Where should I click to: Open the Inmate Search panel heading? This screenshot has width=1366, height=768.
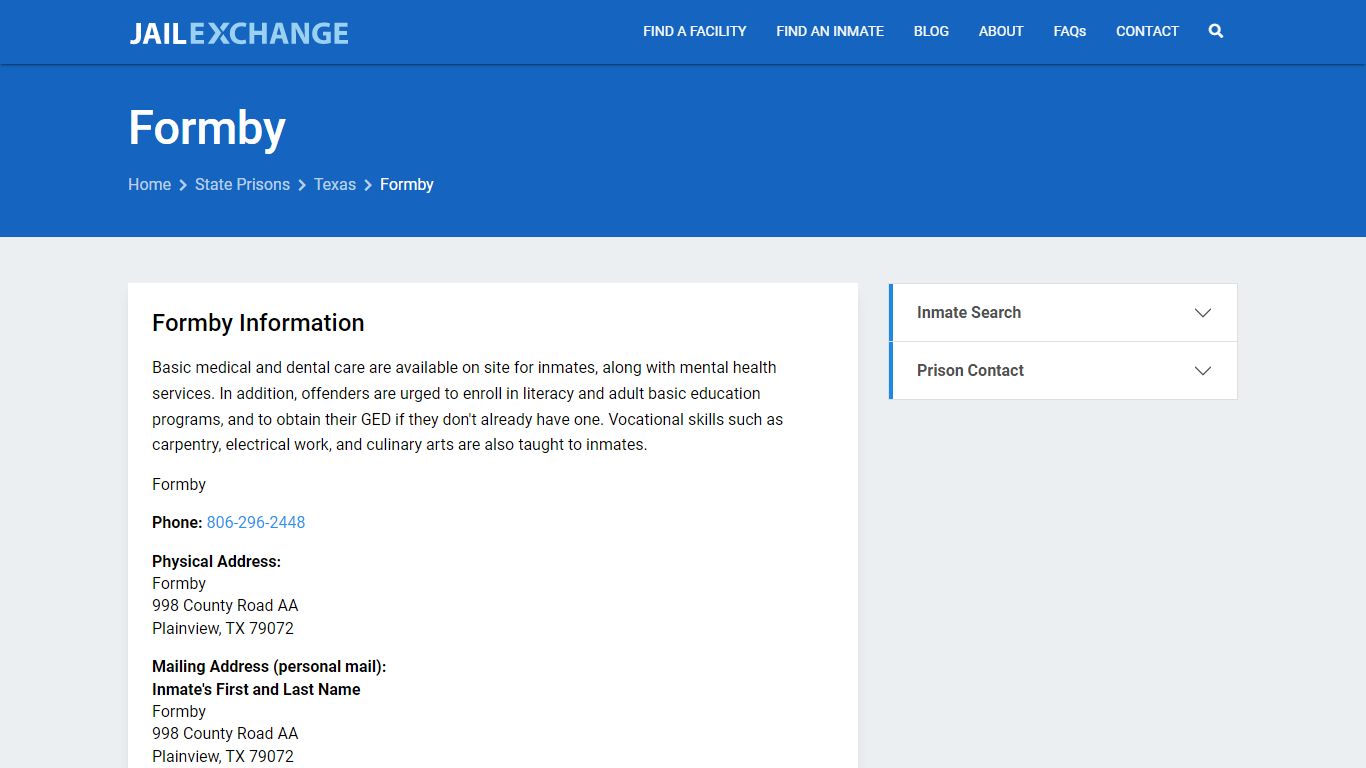point(969,313)
